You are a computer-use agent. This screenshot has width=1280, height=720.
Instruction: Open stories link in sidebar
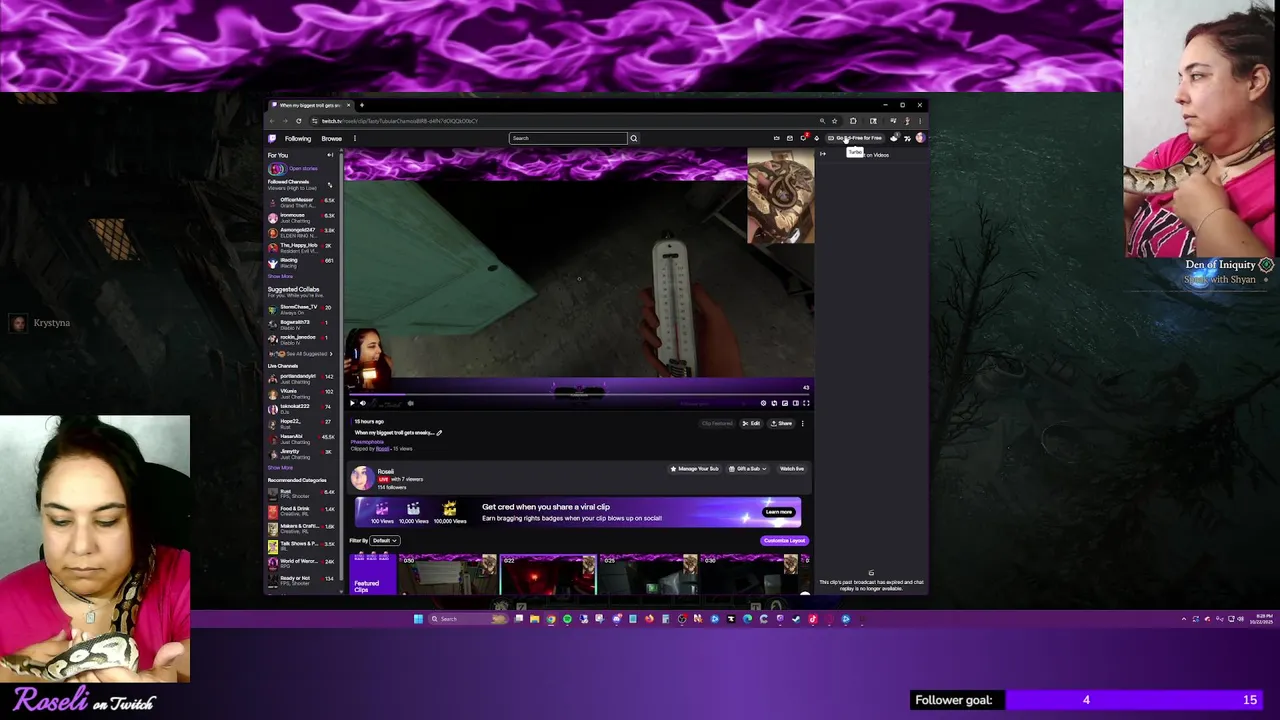[303, 168]
